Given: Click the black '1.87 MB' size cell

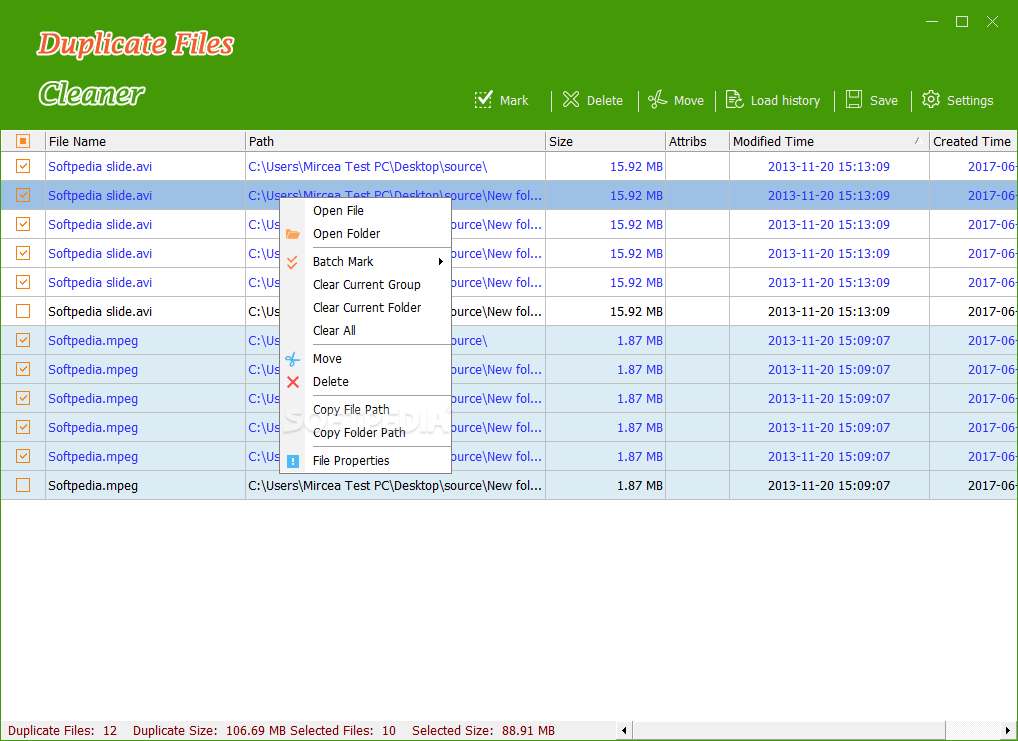Looking at the screenshot, I should 640,486.
